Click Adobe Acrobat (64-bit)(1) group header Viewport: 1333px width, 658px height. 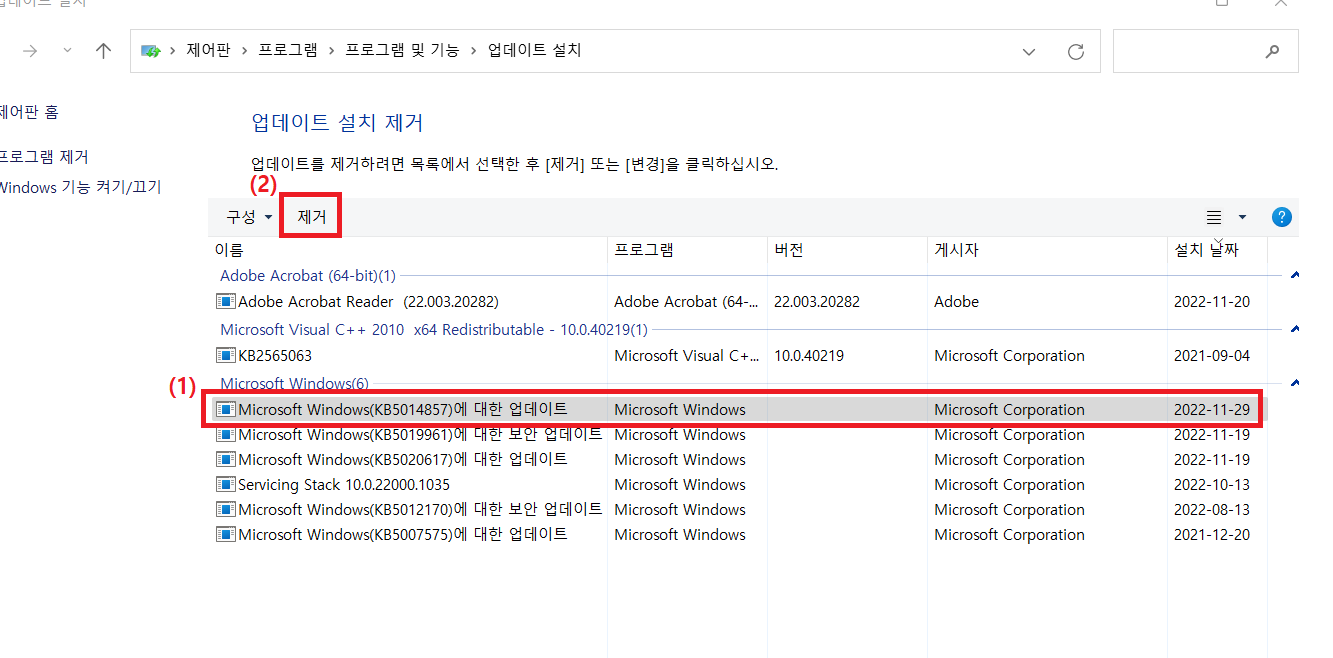(308, 275)
